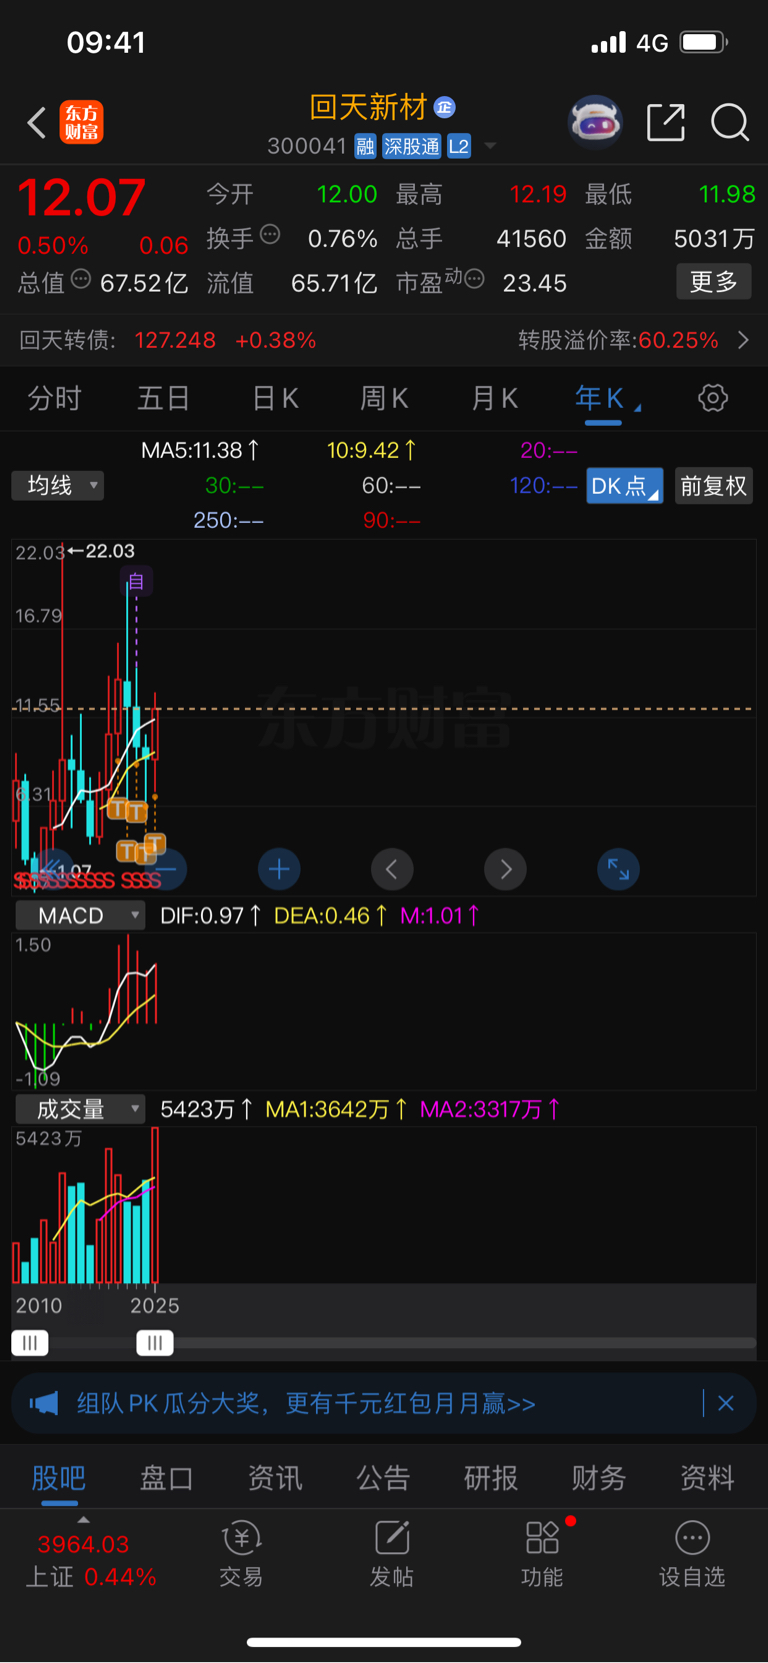Select the 资讯 tab
768x1663 pixels.
click(275, 1478)
